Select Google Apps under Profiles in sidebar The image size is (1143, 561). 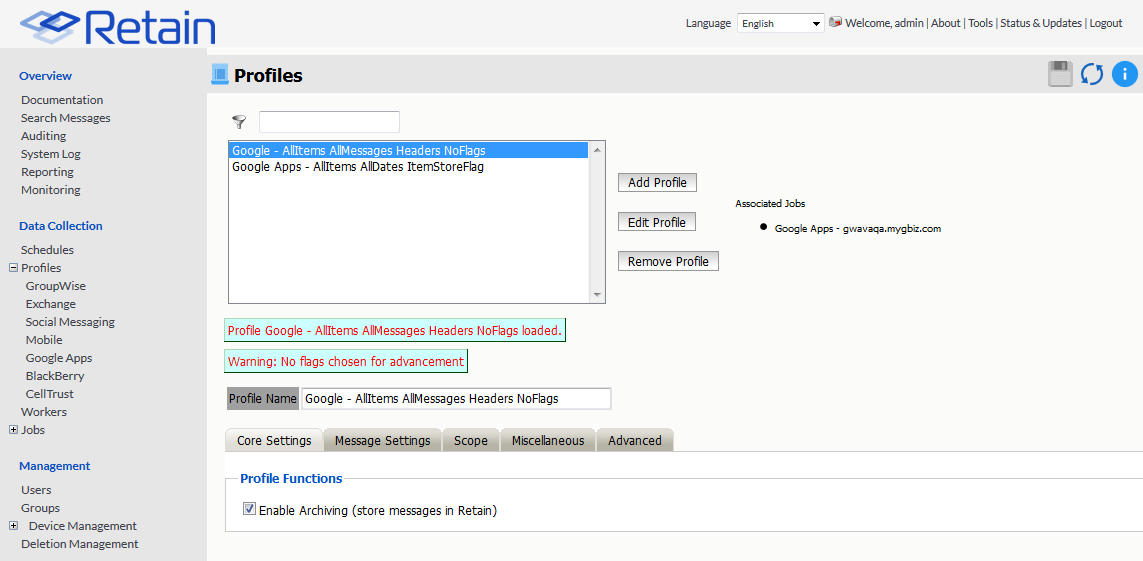pos(58,358)
